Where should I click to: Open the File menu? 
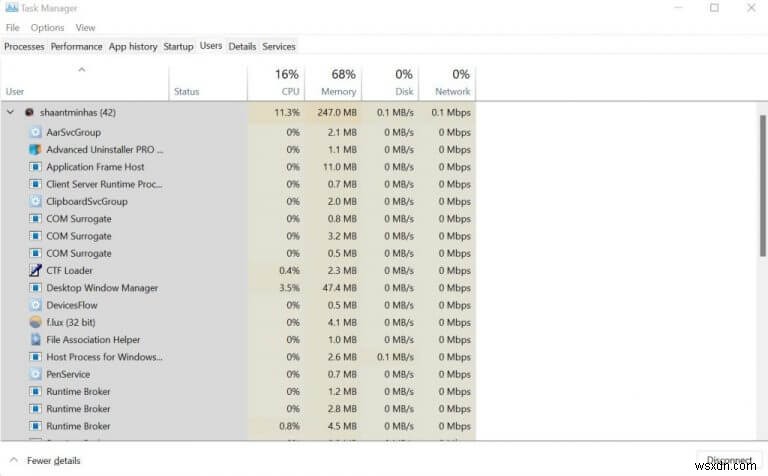point(13,28)
